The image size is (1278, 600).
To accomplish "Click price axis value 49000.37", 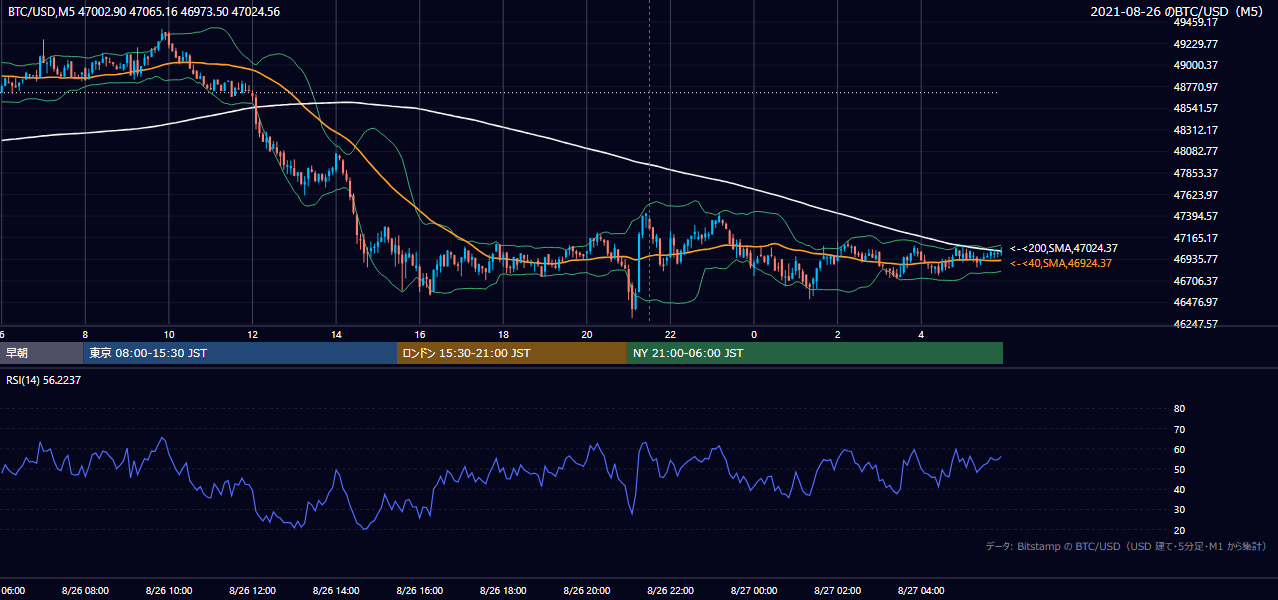I will click(x=1195, y=65).
